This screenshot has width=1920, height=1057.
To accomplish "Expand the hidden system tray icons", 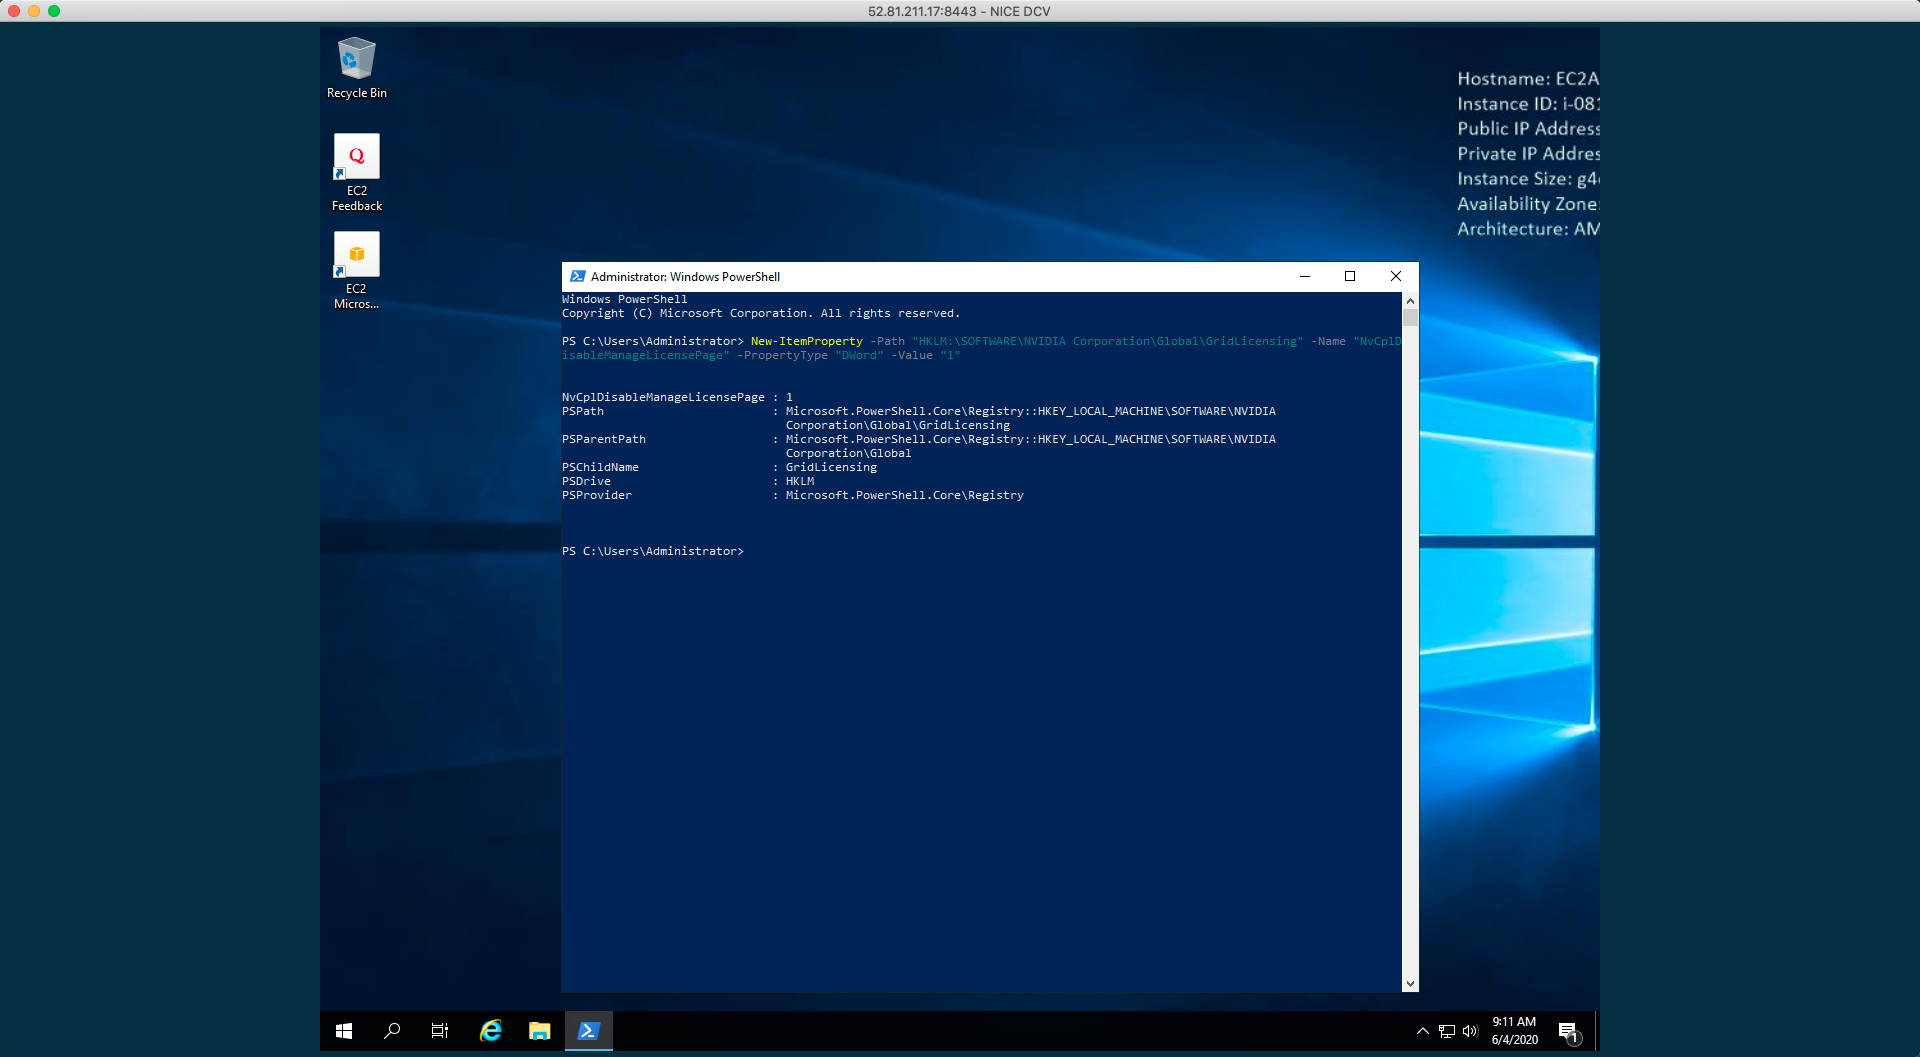I will tap(1423, 1031).
